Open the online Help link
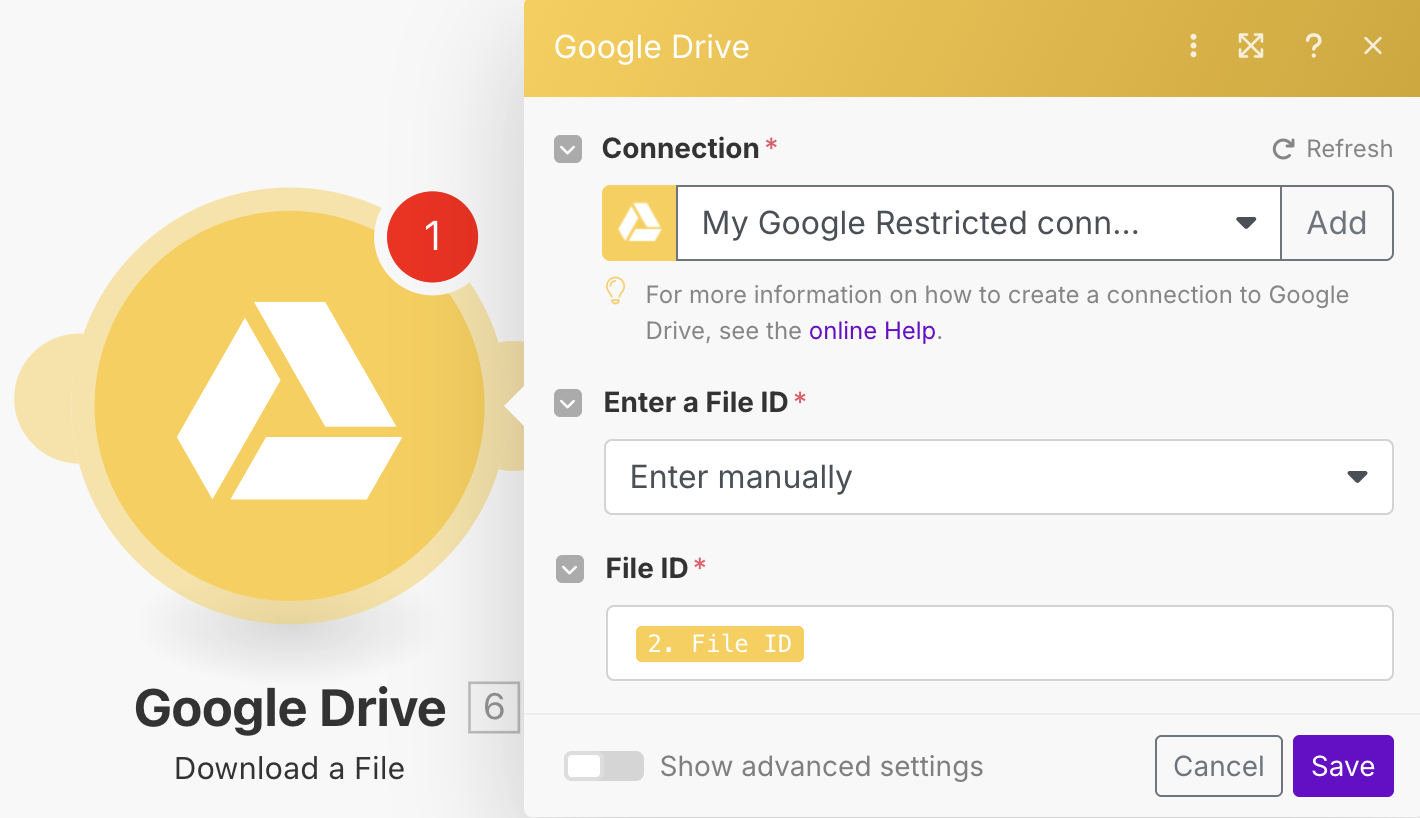 coord(873,331)
